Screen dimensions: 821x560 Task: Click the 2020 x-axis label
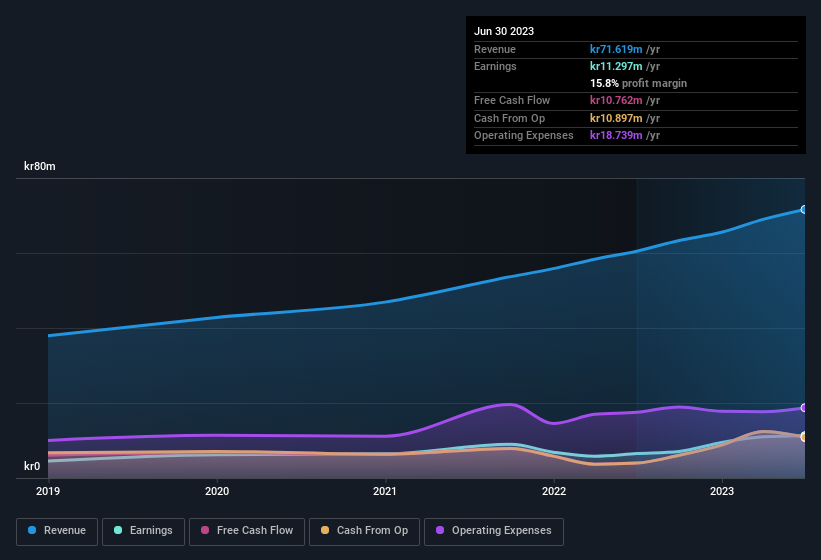217,491
